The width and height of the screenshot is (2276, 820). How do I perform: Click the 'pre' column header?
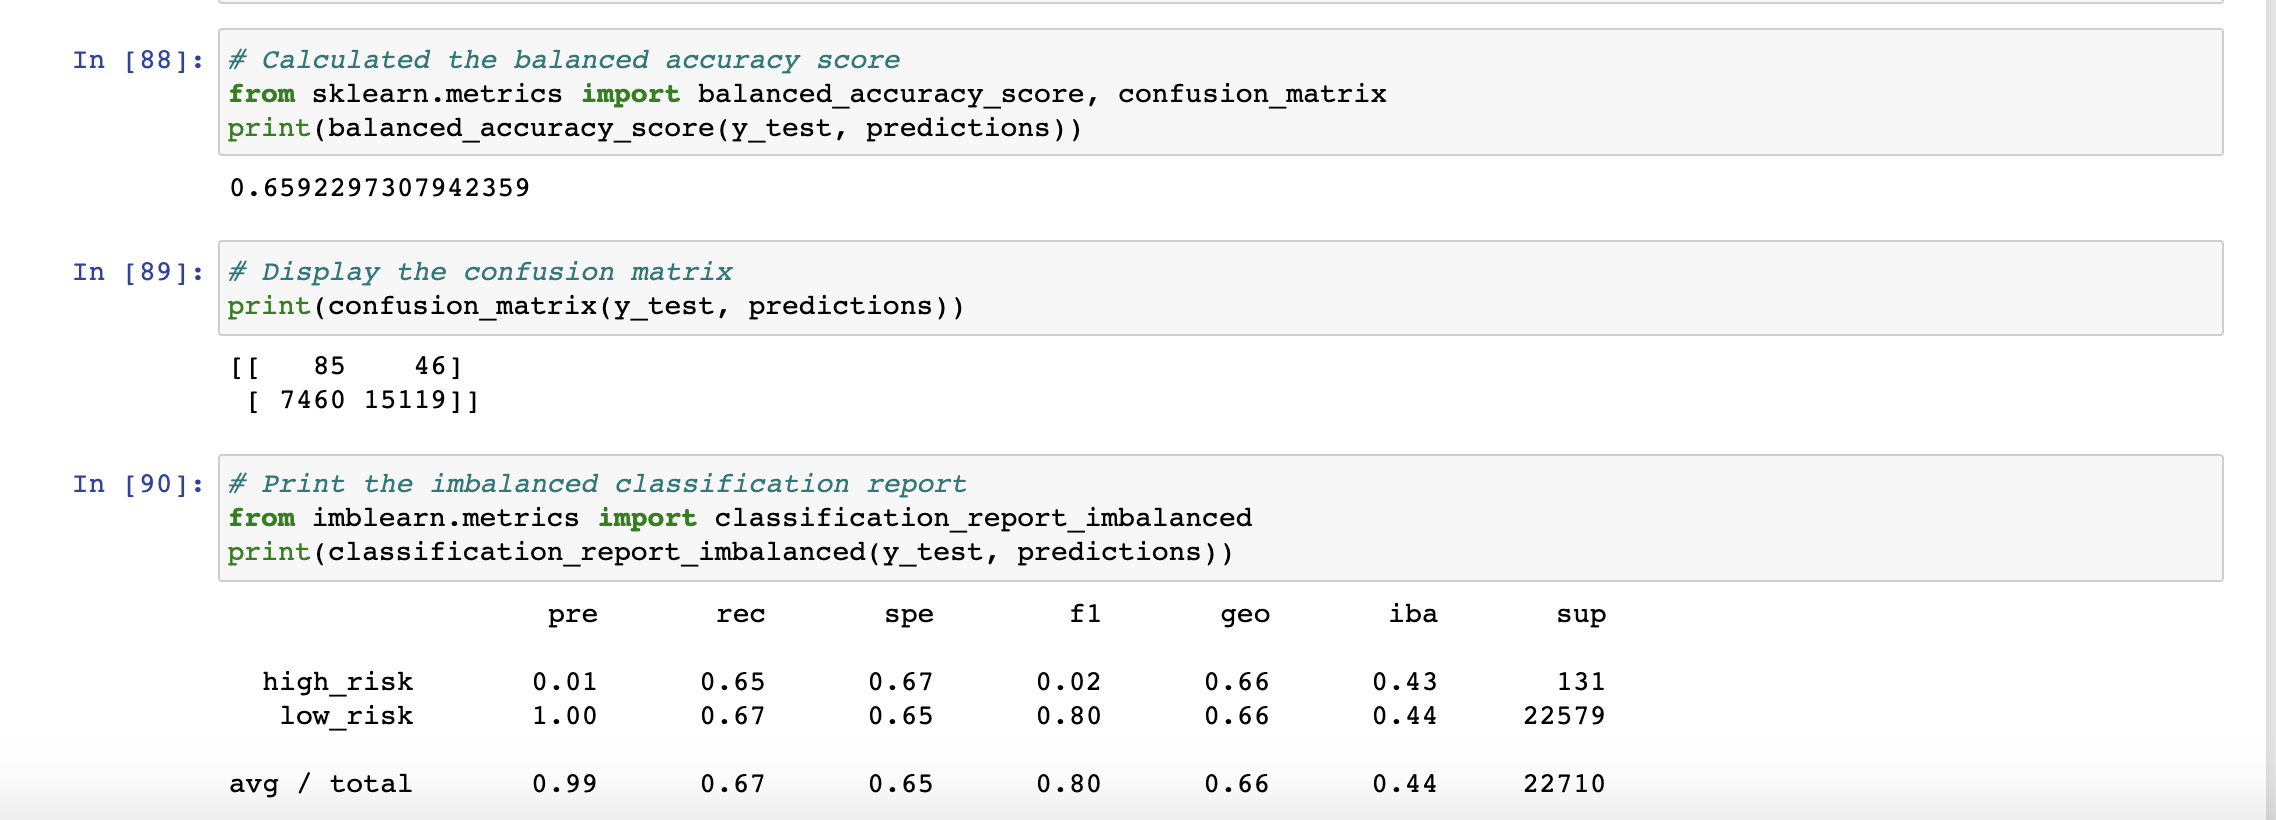click(x=573, y=615)
